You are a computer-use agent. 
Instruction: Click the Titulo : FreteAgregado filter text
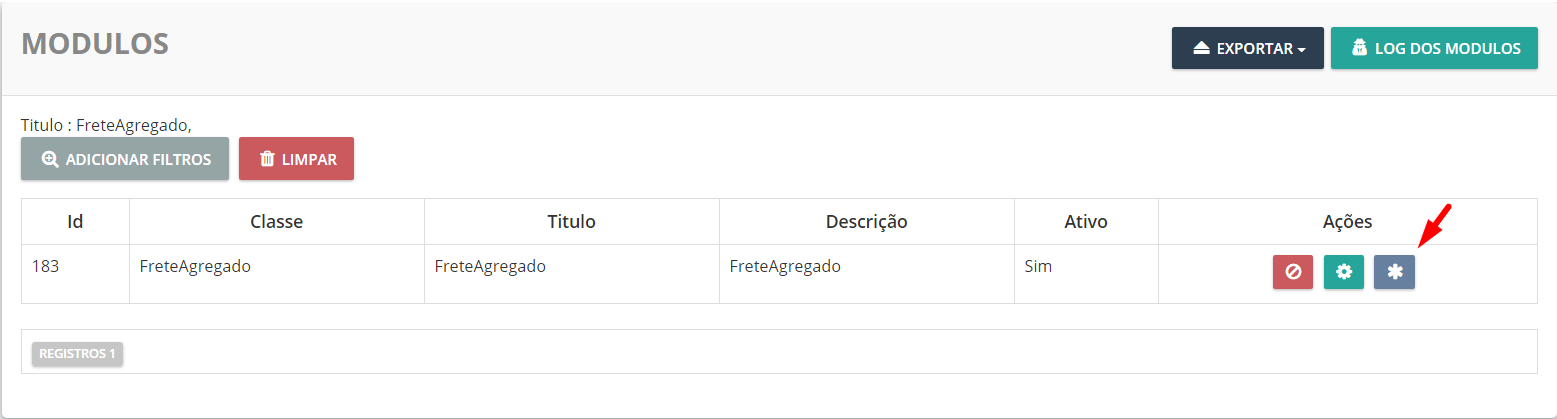pyautogui.click(x=105, y=125)
